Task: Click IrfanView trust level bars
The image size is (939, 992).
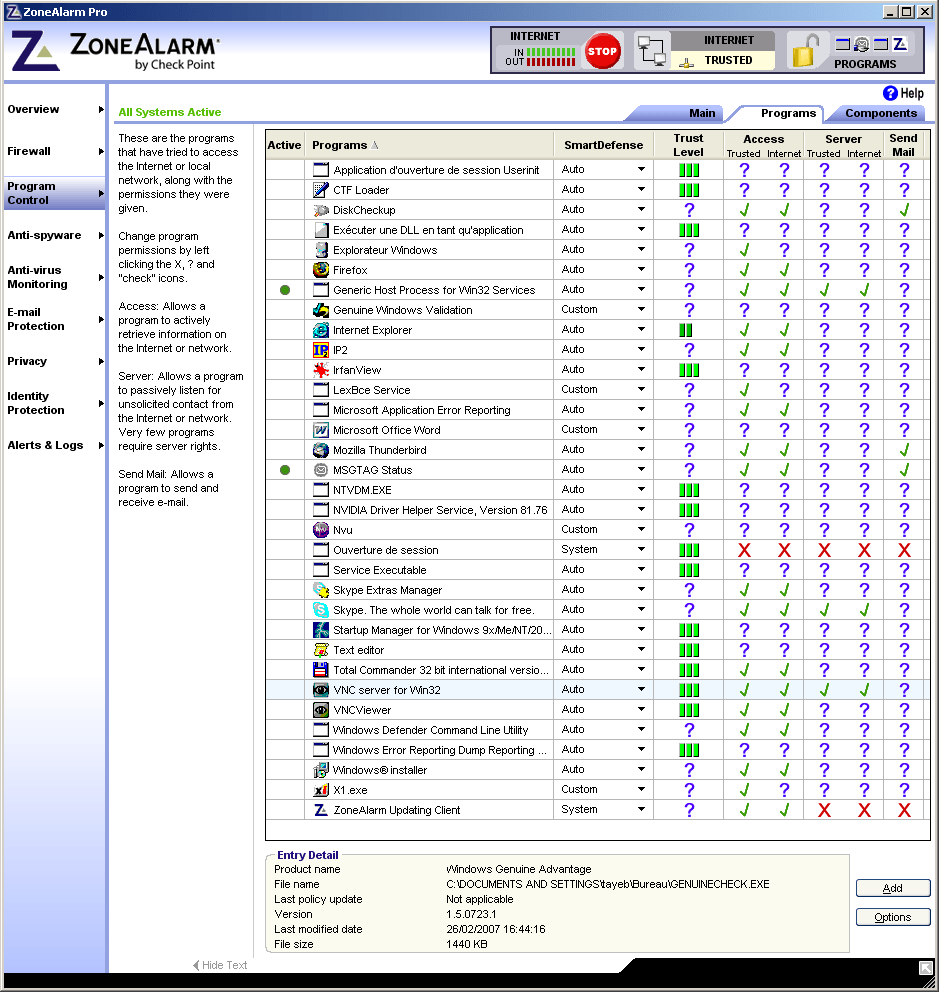Action: click(x=688, y=370)
